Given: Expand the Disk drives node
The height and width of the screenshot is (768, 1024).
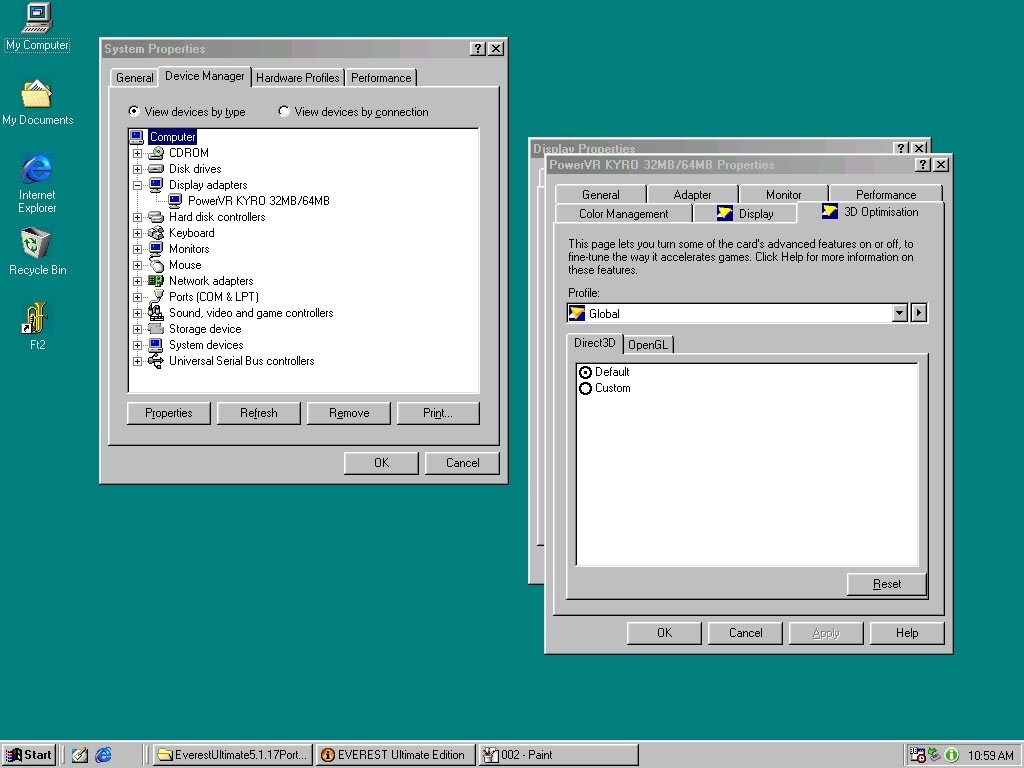Looking at the screenshot, I should coord(137,169).
